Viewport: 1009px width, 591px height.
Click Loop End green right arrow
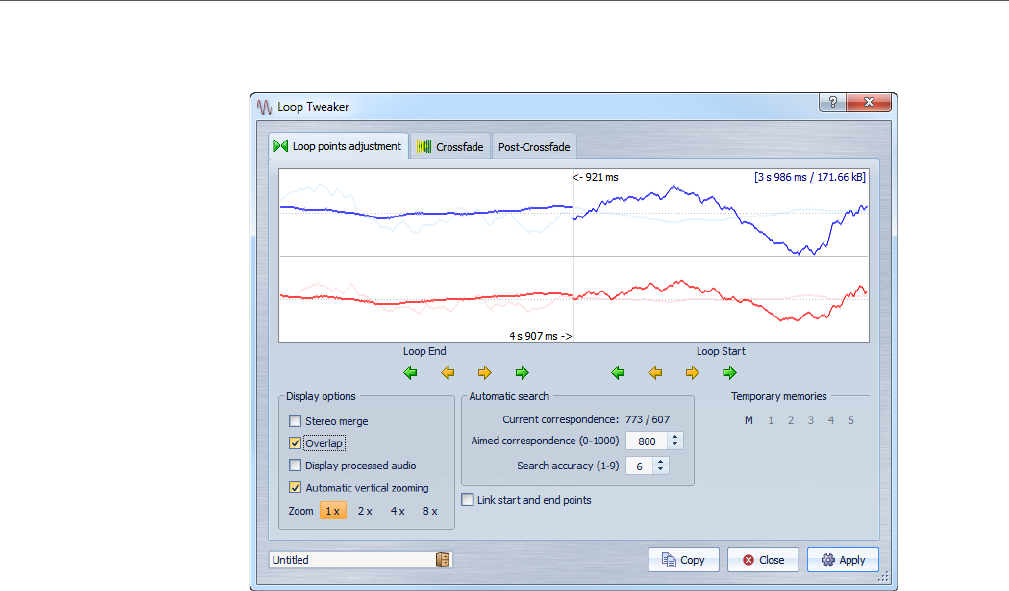pos(522,373)
